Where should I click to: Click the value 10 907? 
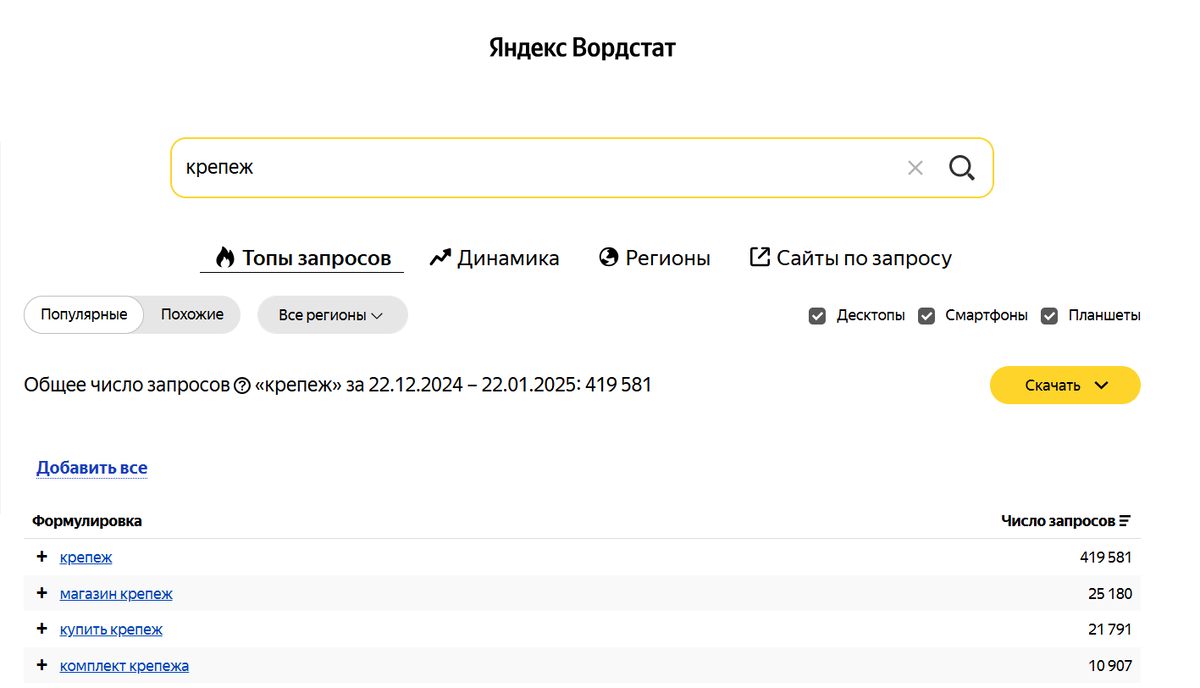click(1110, 666)
